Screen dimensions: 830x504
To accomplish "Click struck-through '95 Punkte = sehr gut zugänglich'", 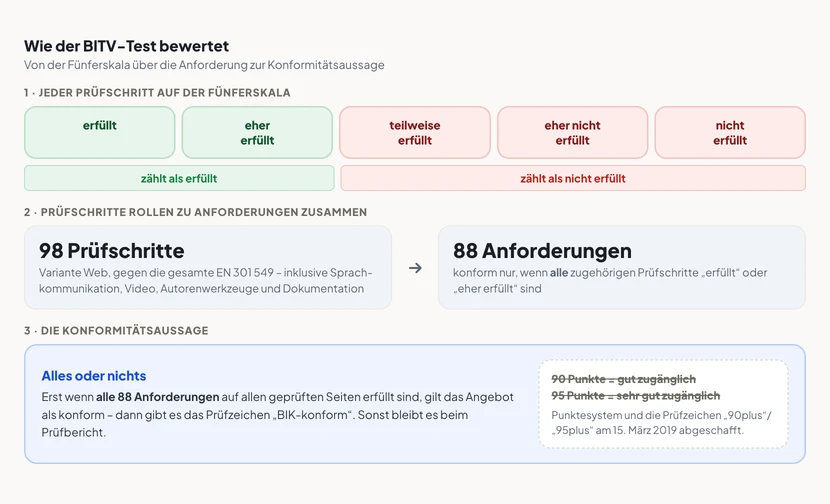I will click(636, 395).
